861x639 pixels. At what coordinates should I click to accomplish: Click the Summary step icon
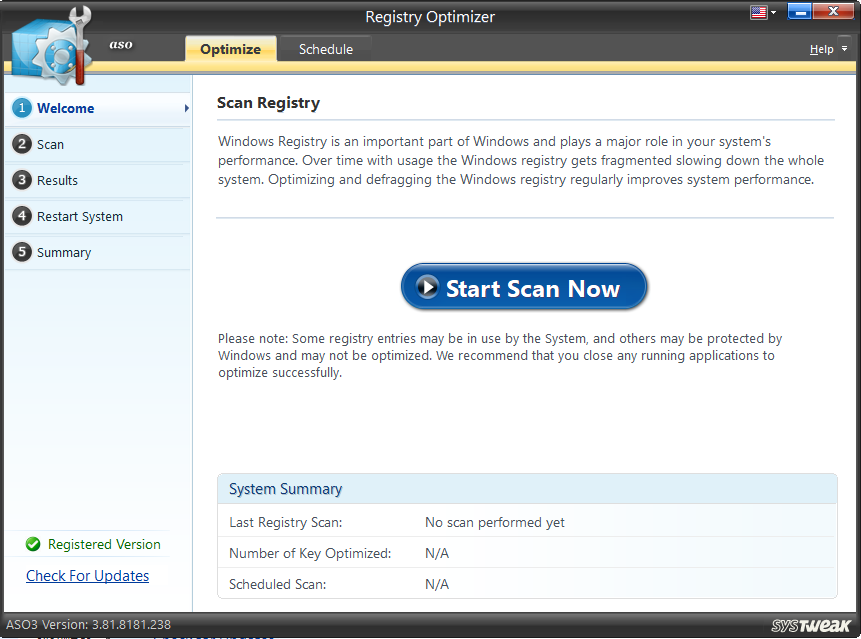(x=22, y=252)
